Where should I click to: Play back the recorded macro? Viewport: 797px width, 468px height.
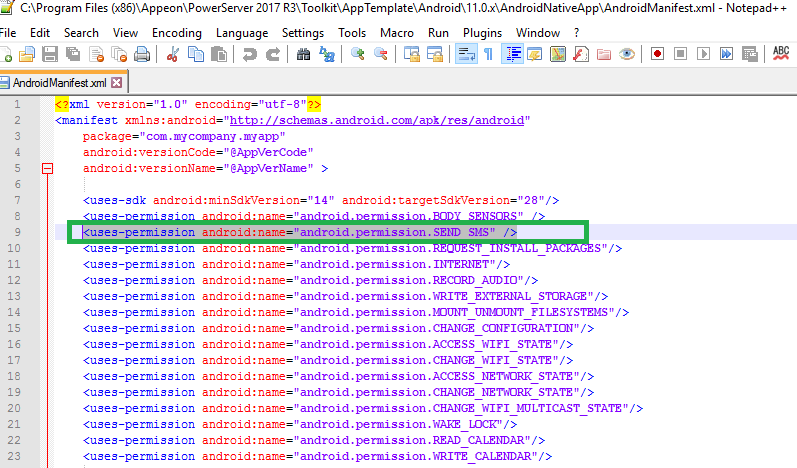click(x=703, y=54)
